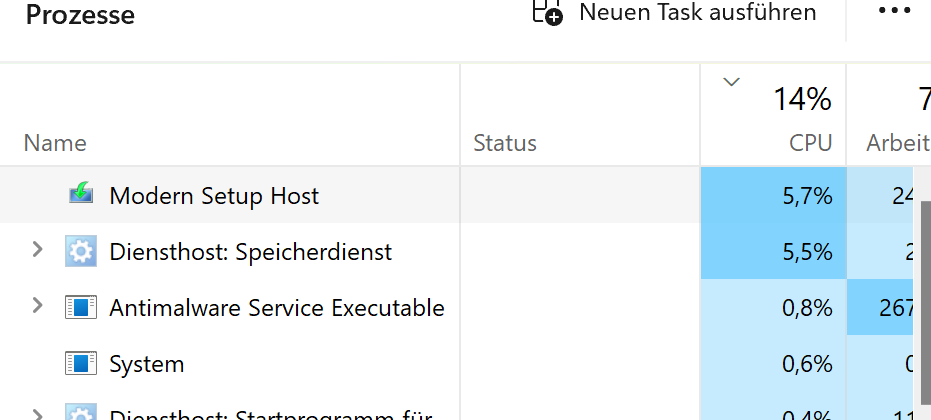Sort processes by the Name column
The image size is (931, 420).
click(x=55, y=143)
